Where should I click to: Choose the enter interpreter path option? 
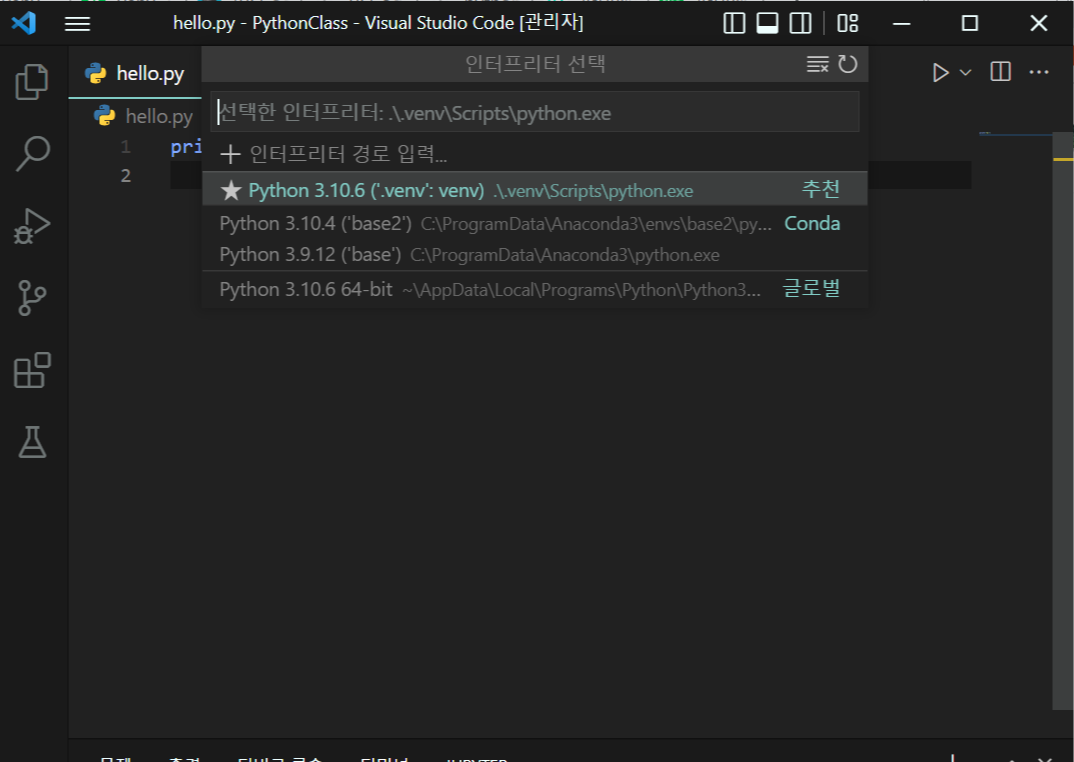pos(535,153)
